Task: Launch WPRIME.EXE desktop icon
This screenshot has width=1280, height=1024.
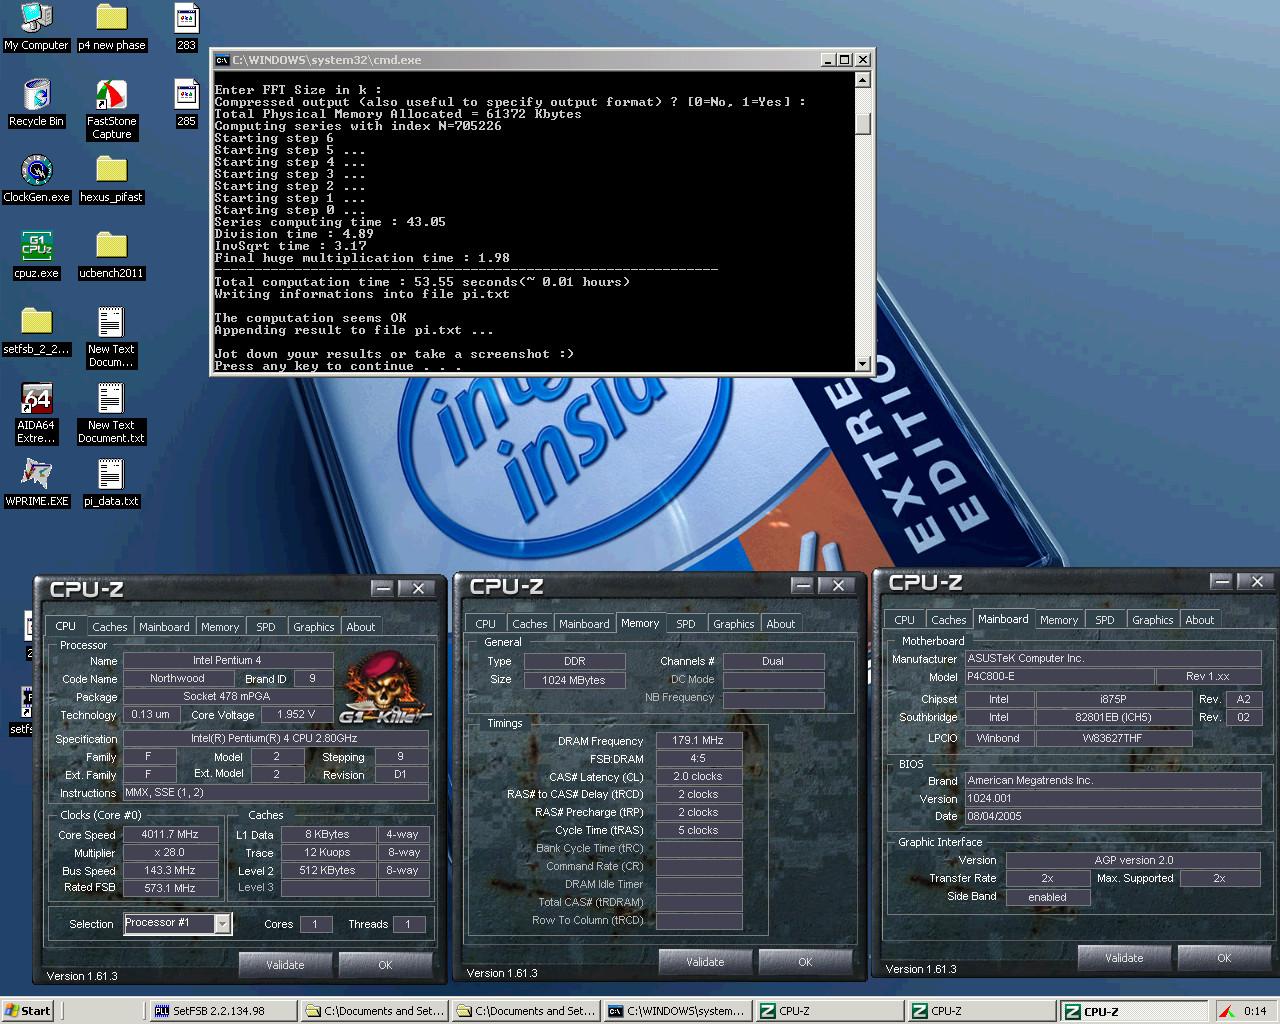Action: 36,483
